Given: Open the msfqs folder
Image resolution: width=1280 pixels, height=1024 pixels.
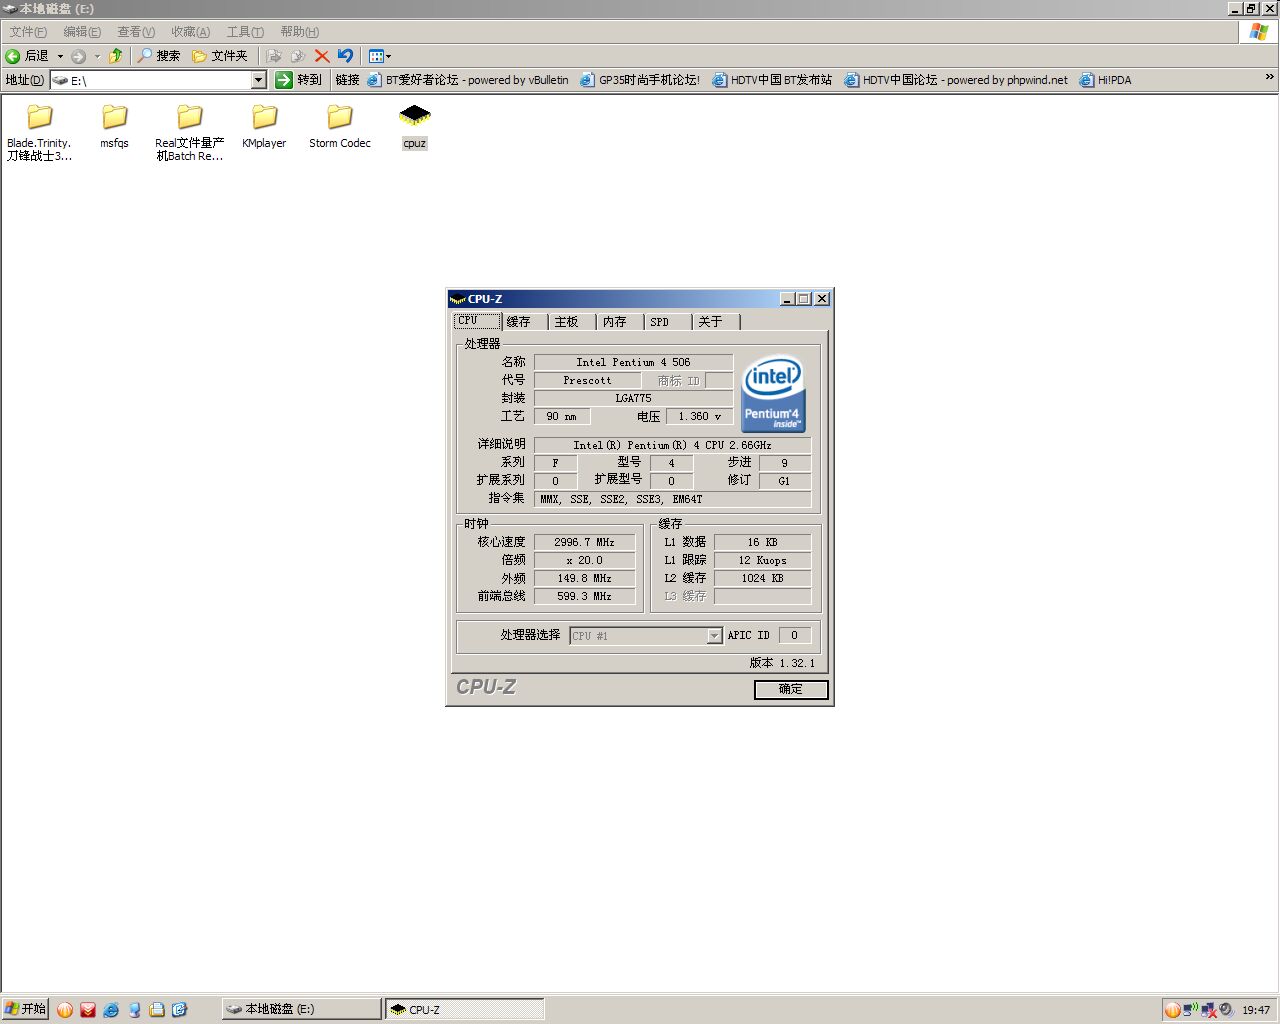Looking at the screenshot, I should coord(114,127).
